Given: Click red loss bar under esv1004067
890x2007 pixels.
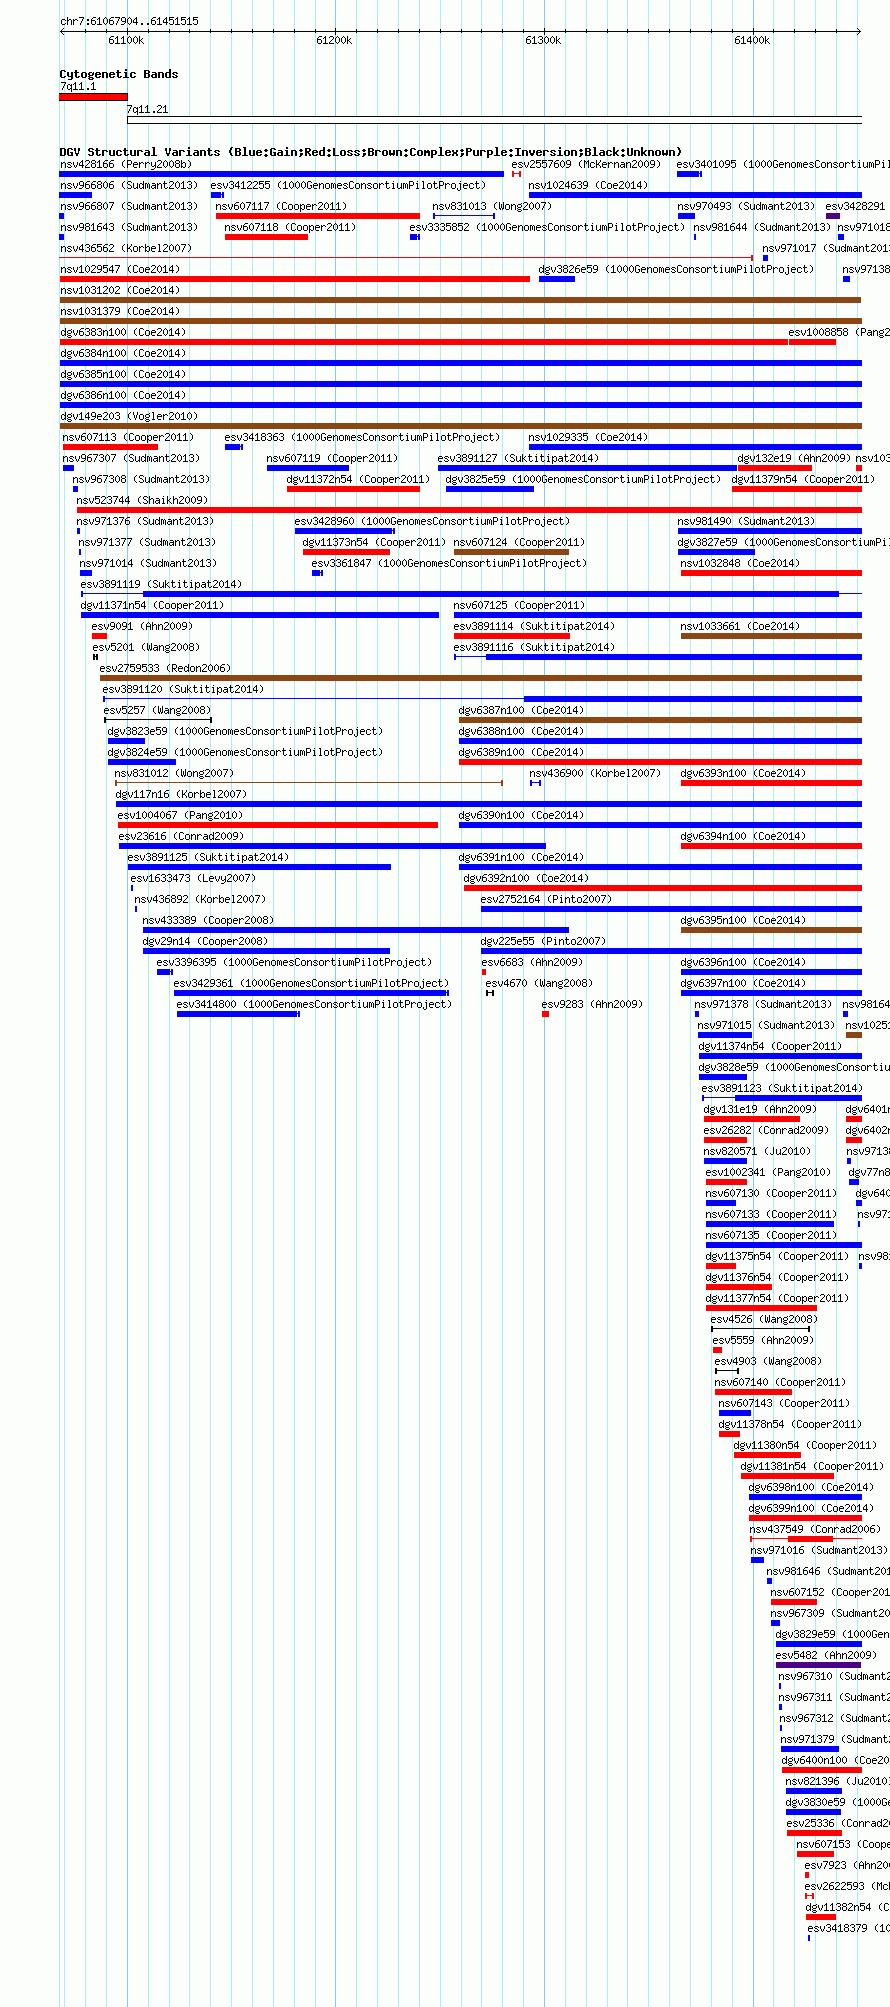Looking at the screenshot, I should pos(278,825).
